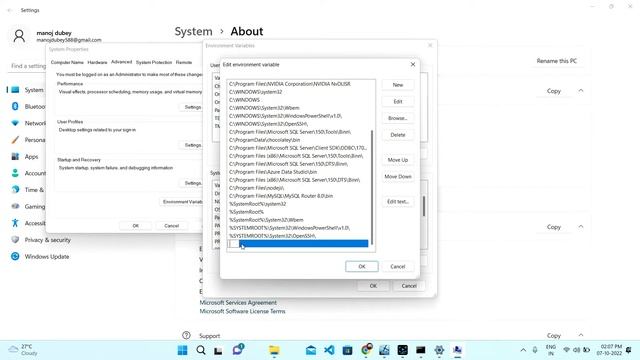Open weather widget showing 27°C Cloudy
Image resolution: width=640 pixels, height=360 pixels.
[24, 350]
